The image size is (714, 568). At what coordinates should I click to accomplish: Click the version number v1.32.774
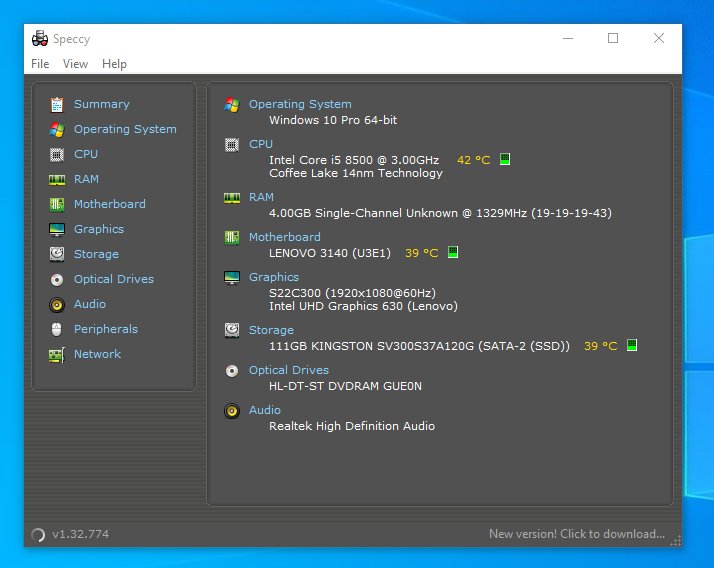click(80, 534)
